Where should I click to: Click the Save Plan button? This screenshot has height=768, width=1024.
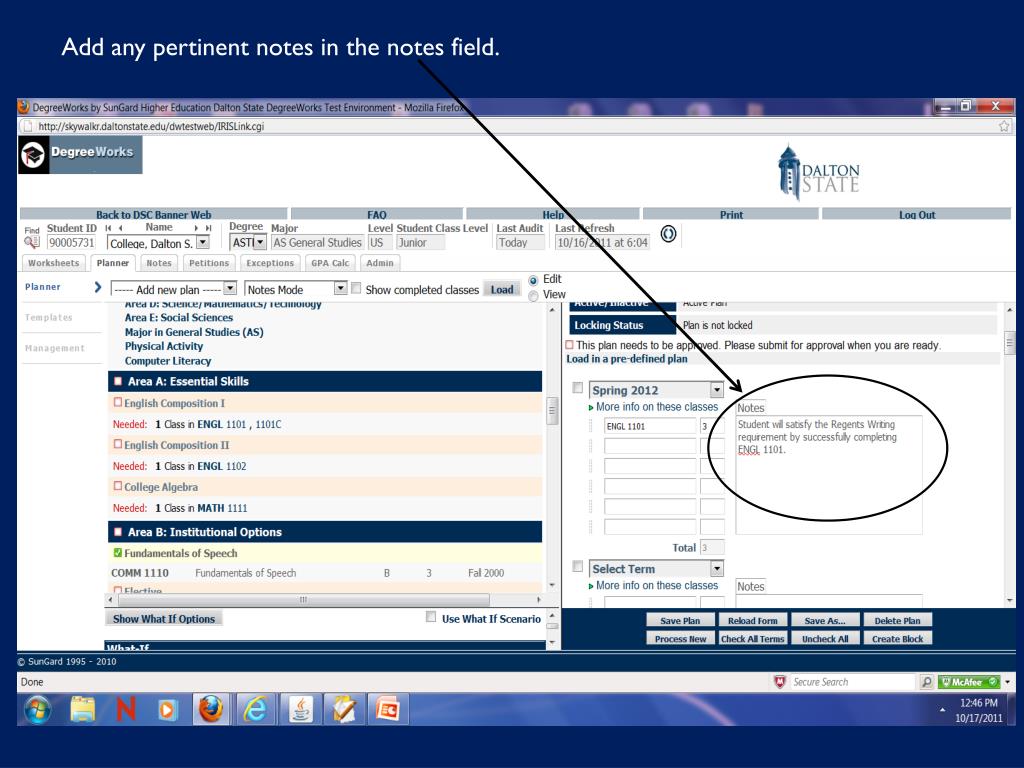click(680, 620)
